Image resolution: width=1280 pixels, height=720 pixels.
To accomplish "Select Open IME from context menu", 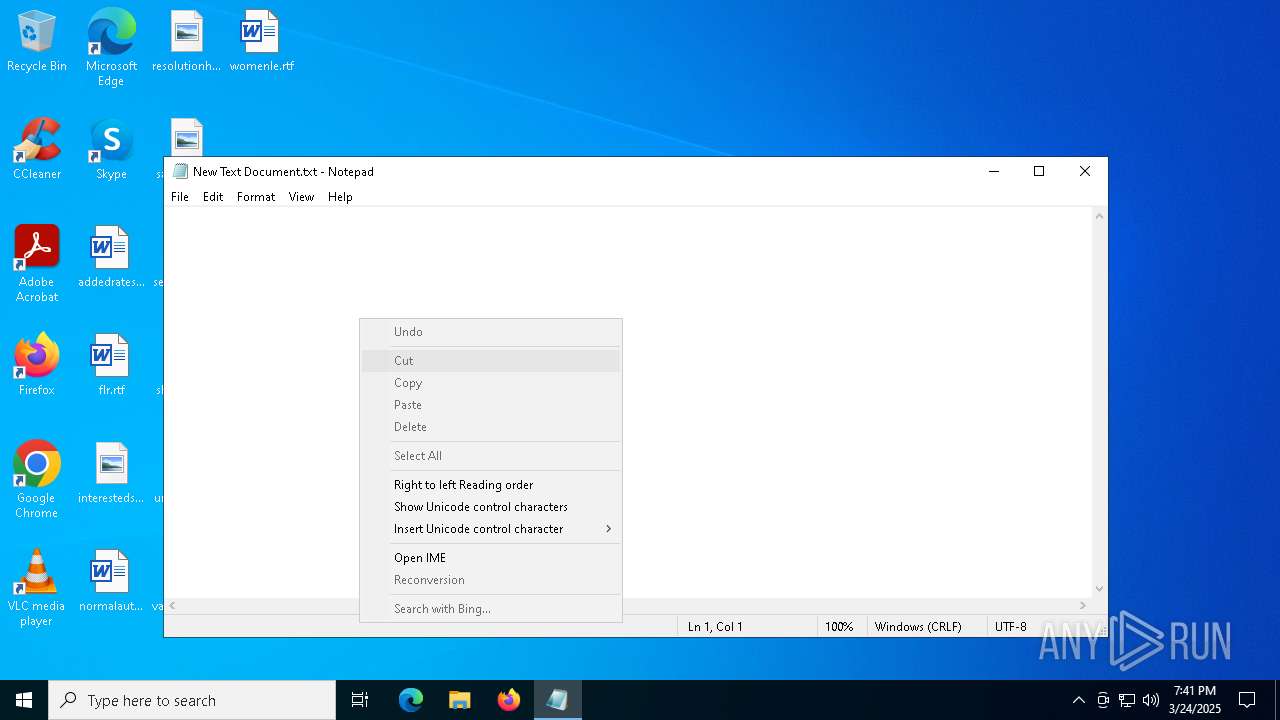I will 491,558.
